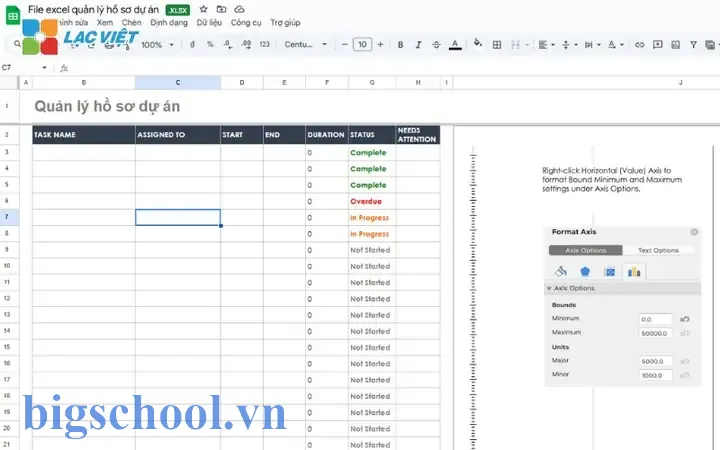Click the formula bar fx area
The image size is (720, 450).
[64, 68]
